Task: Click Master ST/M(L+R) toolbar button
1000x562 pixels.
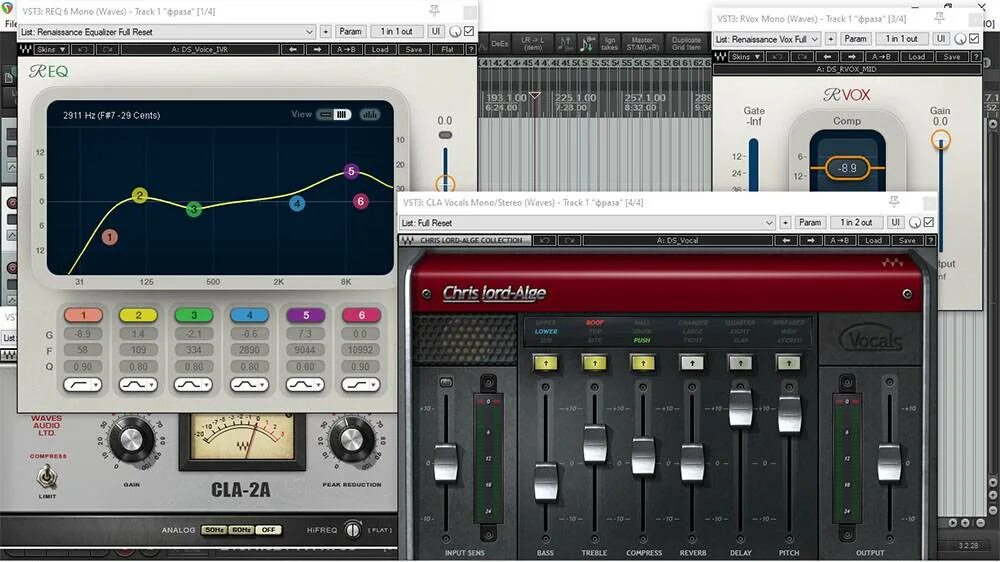Action: (x=642, y=43)
